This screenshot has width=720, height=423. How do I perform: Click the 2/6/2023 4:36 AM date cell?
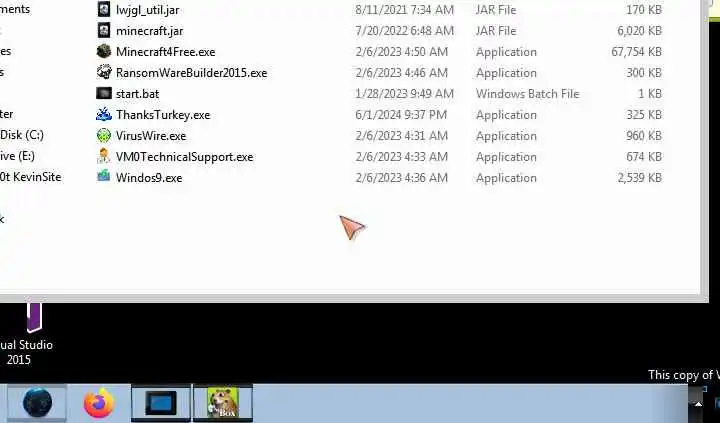tap(401, 178)
